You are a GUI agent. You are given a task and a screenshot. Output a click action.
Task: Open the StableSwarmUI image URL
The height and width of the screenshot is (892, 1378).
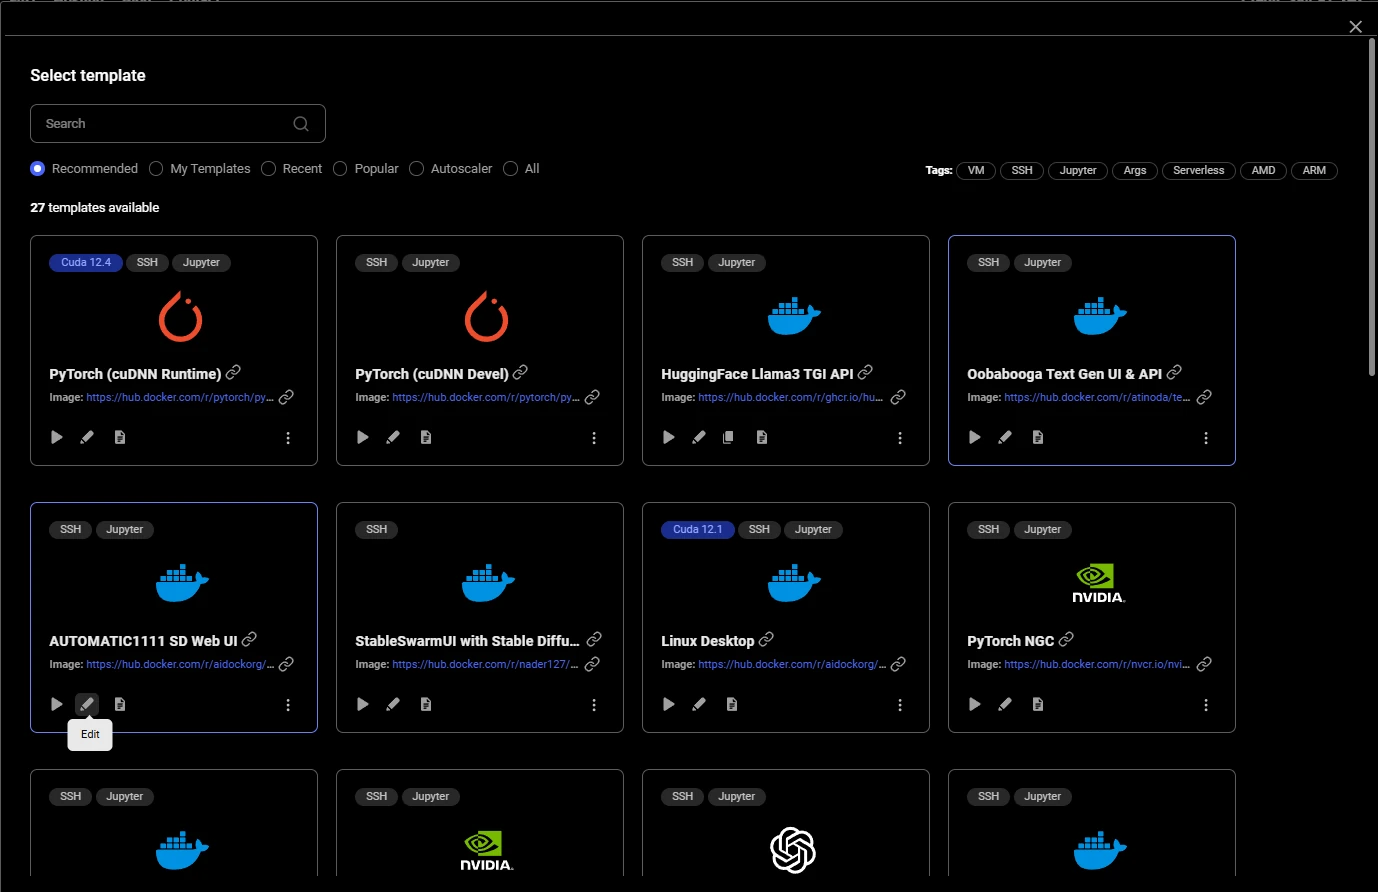(486, 665)
